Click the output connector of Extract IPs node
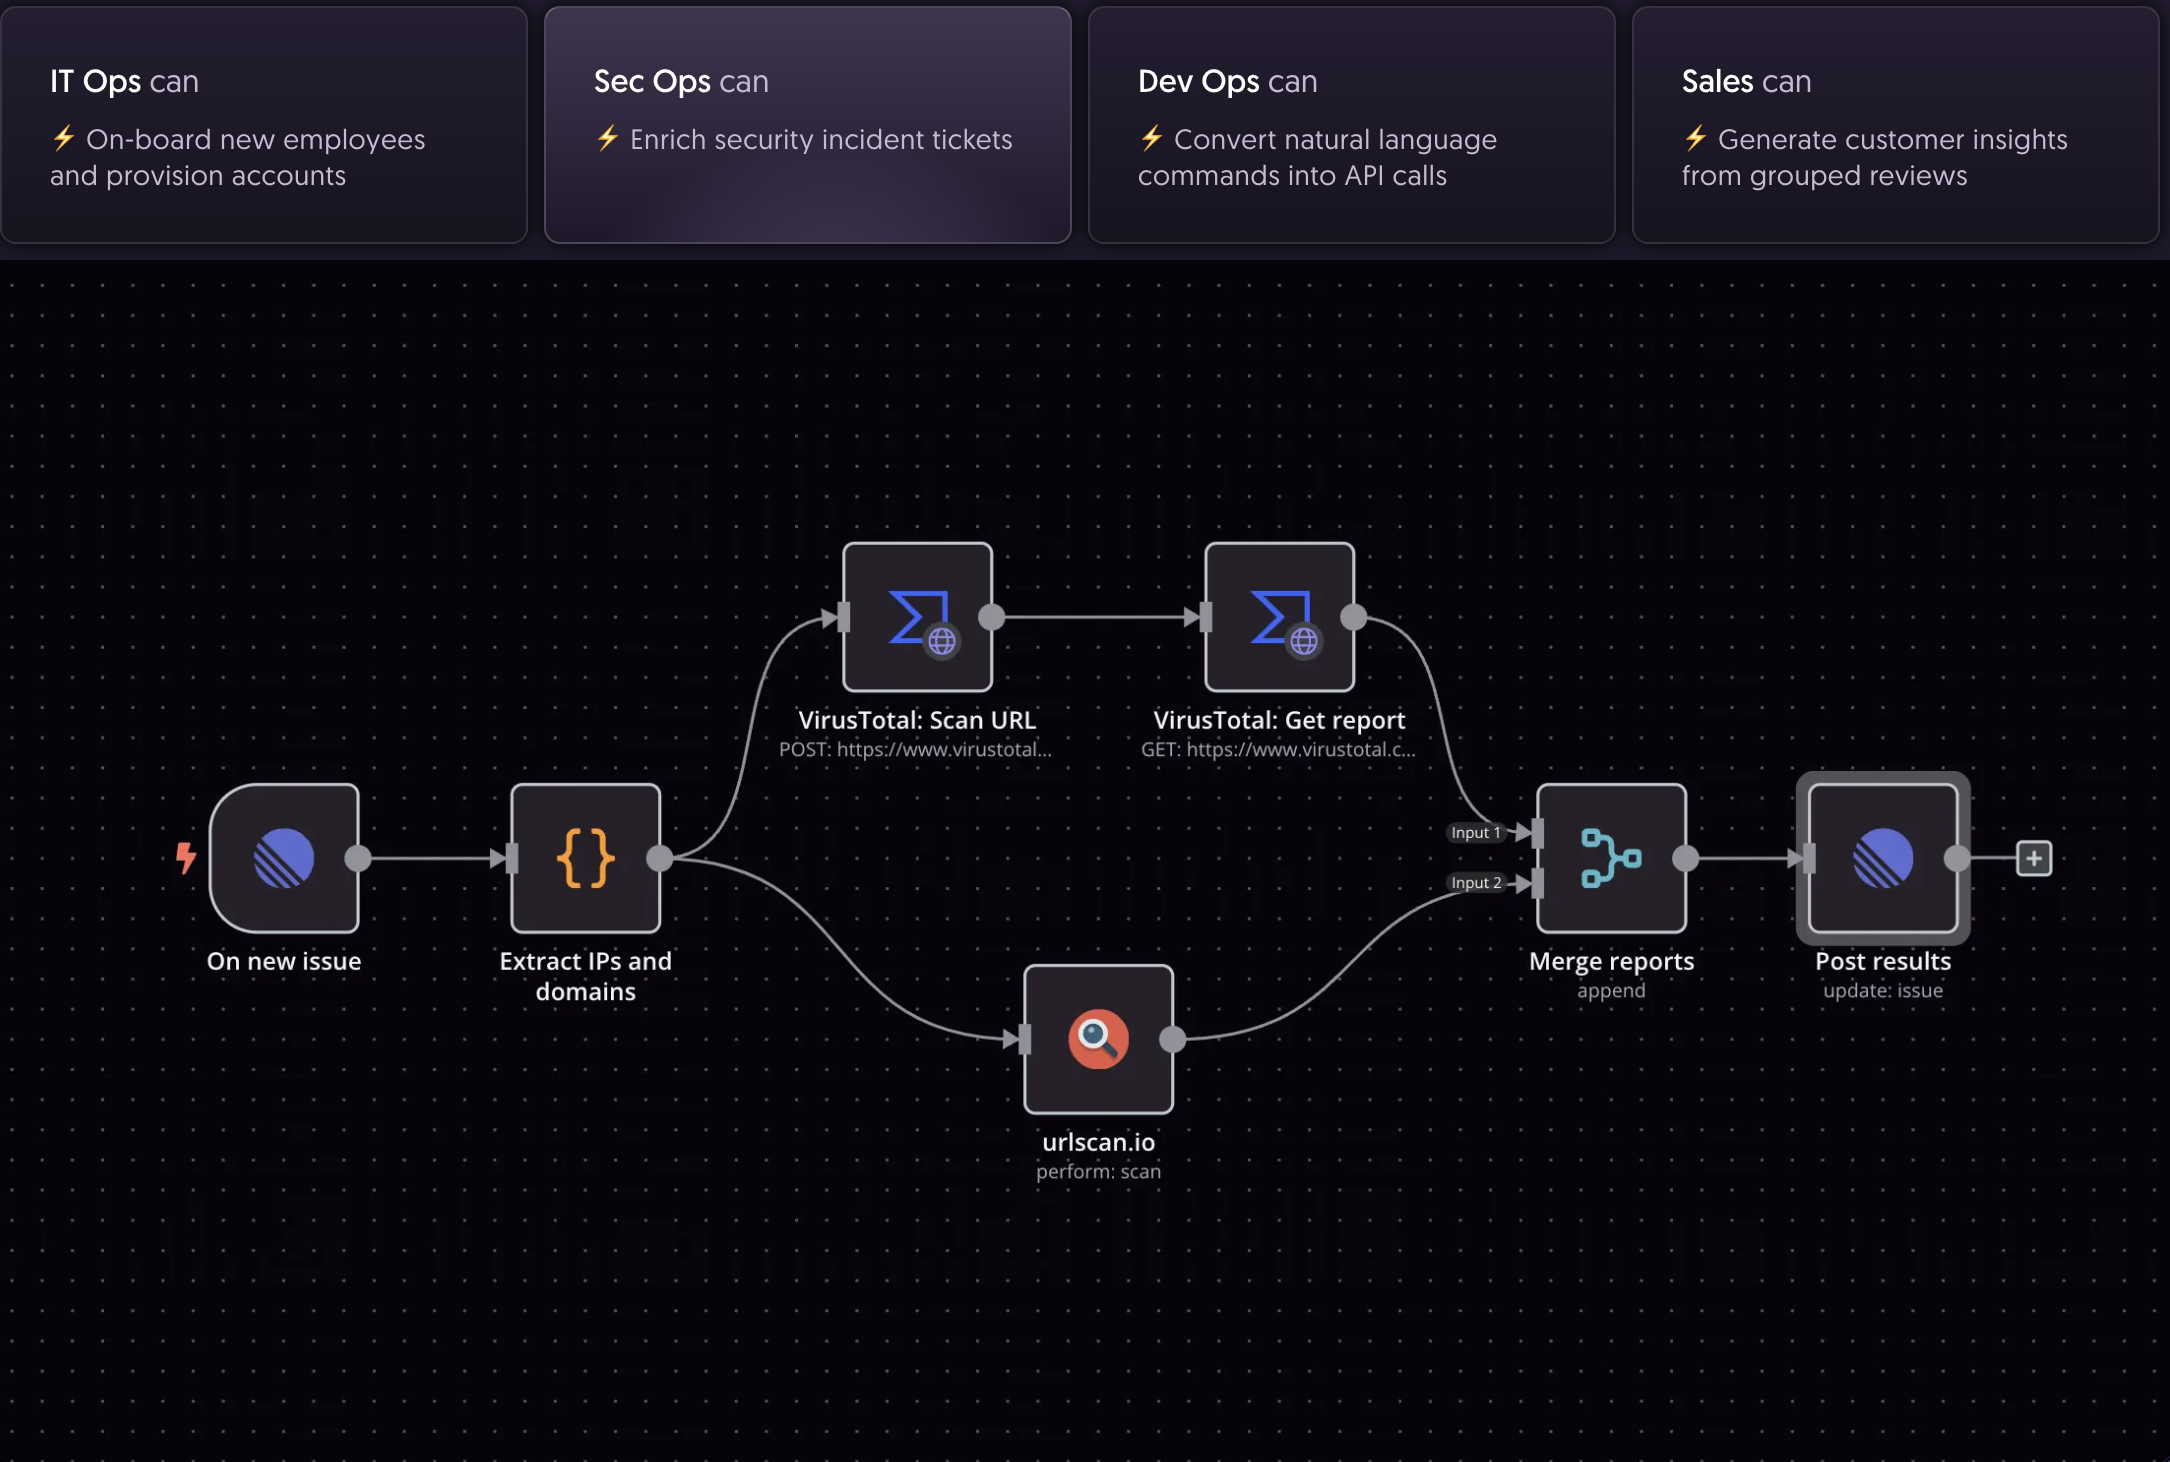Screen dimensions: 2170x1462 660,858
